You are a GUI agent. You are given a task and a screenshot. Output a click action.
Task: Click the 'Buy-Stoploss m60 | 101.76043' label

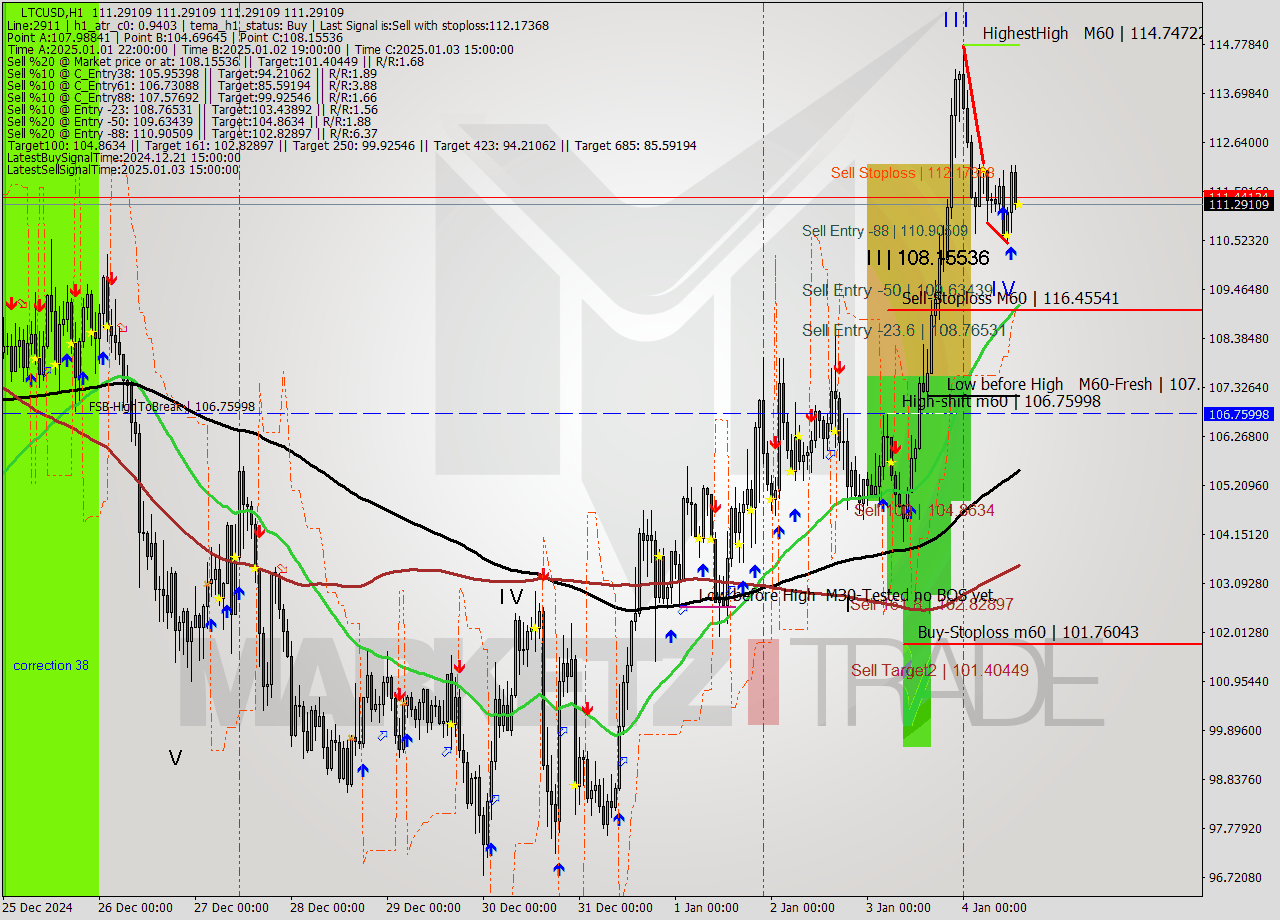(x=1028, y=633)
